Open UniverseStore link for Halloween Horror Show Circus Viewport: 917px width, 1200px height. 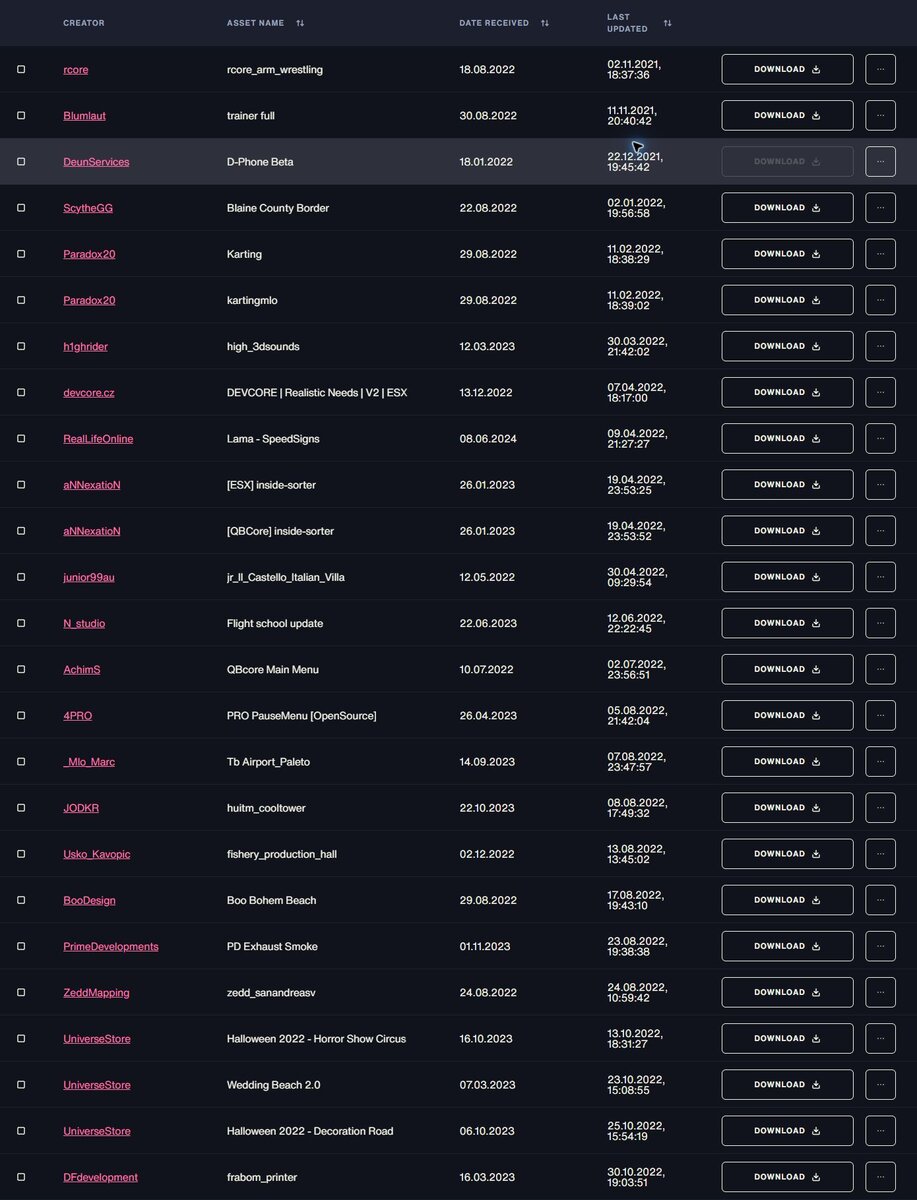(x=97, y=1039)
